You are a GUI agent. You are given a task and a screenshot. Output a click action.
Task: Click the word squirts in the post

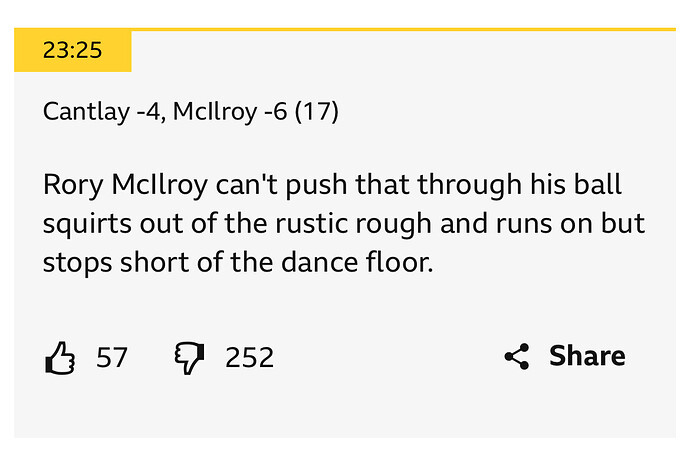click(x=87, y=224)
